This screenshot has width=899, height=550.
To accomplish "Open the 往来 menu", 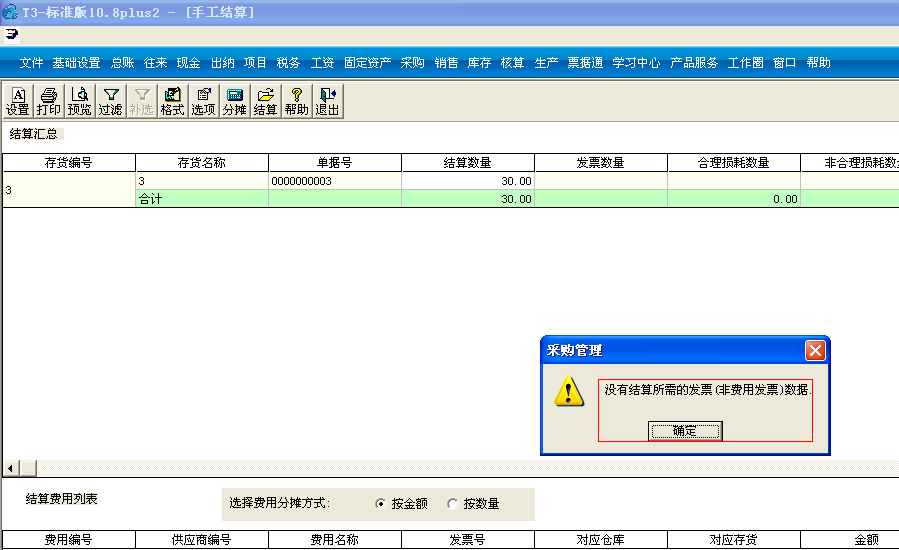I will (x=155, y=63).
